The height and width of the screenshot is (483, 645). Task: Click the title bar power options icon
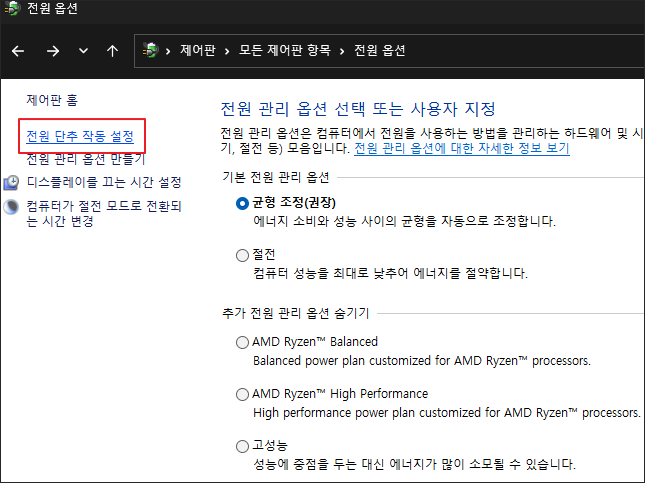click(x=12, y=8)
